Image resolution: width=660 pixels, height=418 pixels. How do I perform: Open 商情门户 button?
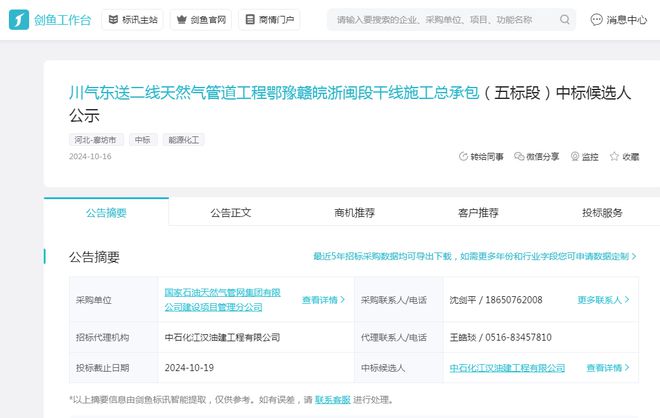(x=269, y=19)
